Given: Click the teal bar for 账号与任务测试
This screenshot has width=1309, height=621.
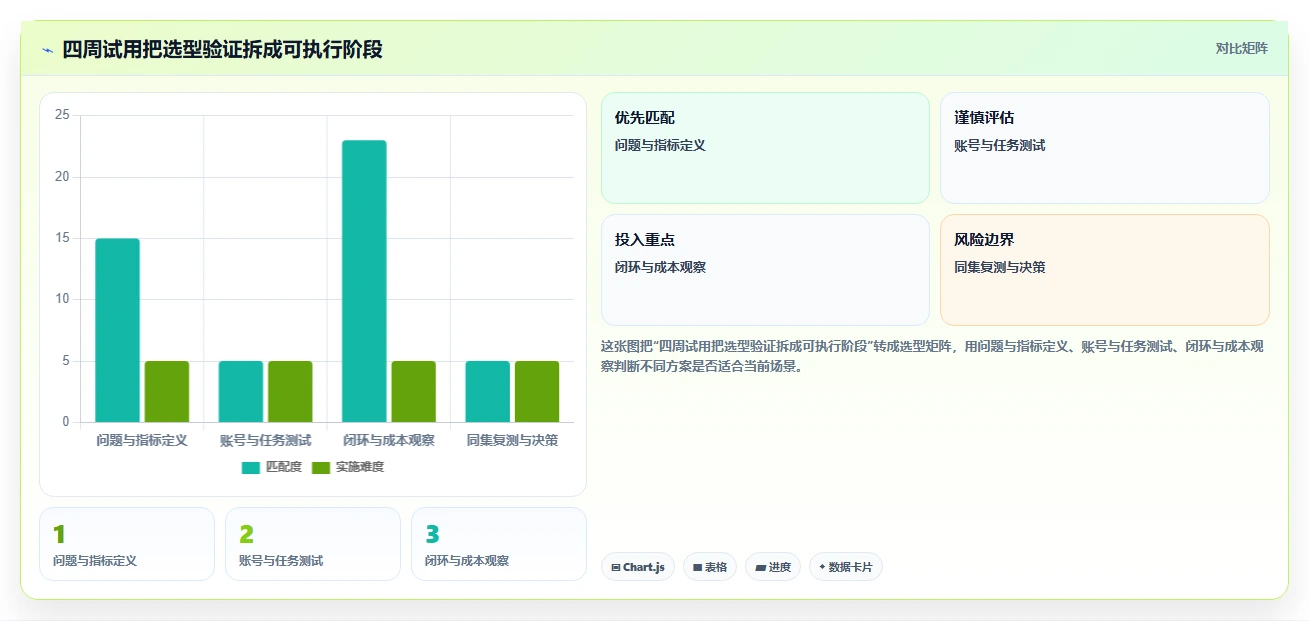Looking at the screenshot, I should point(241,391).
